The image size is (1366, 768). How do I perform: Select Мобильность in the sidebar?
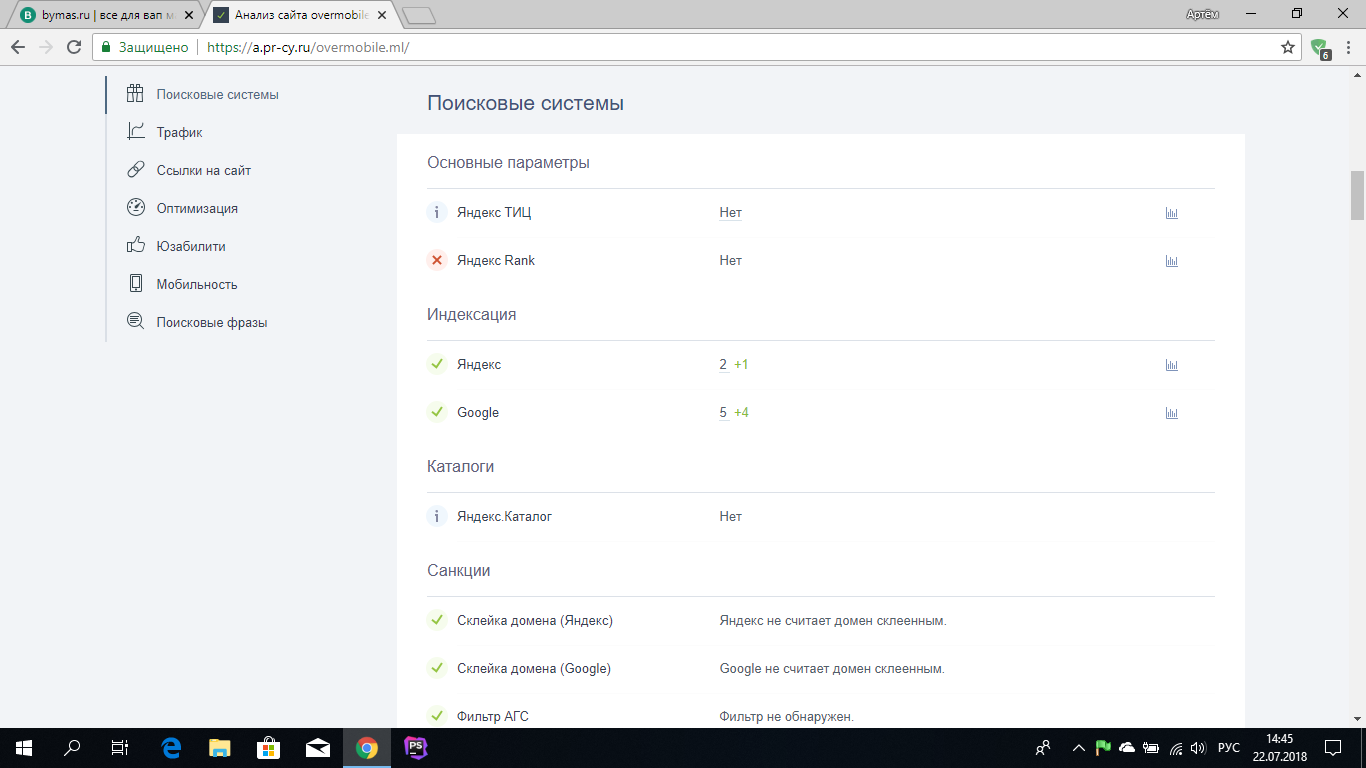click(197, 284)
